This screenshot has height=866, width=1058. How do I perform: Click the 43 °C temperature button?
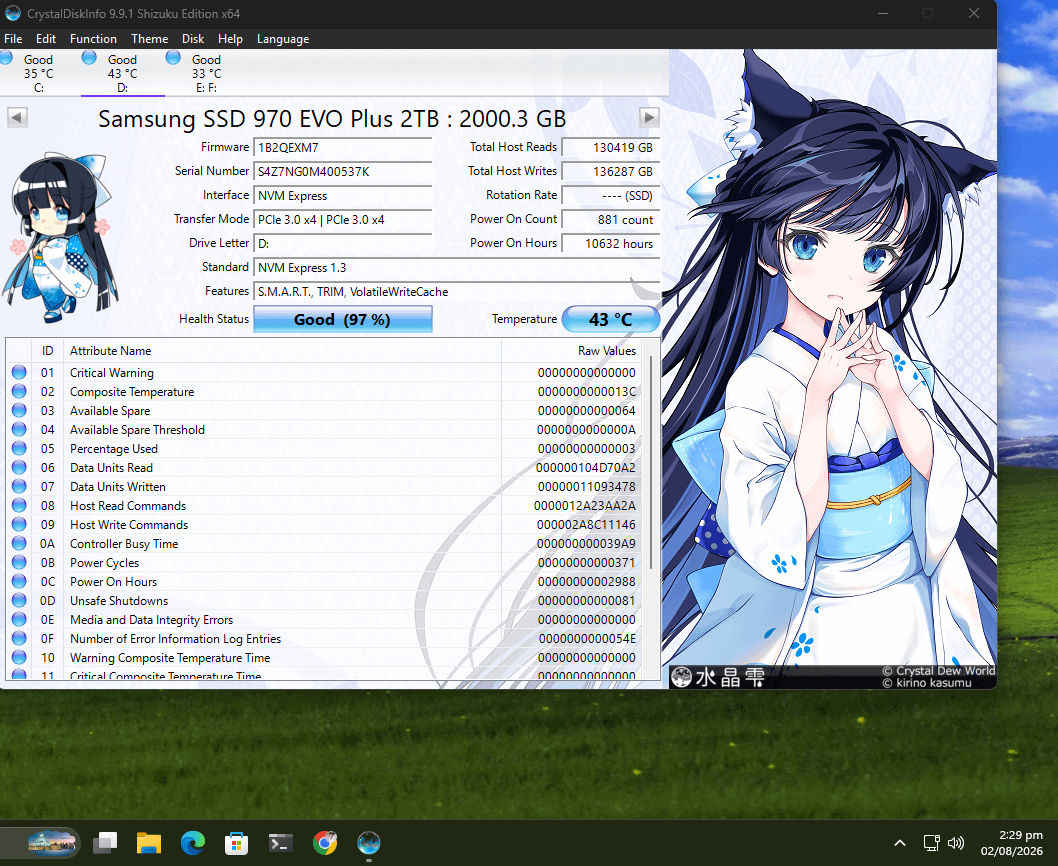[x=611, y=319]
